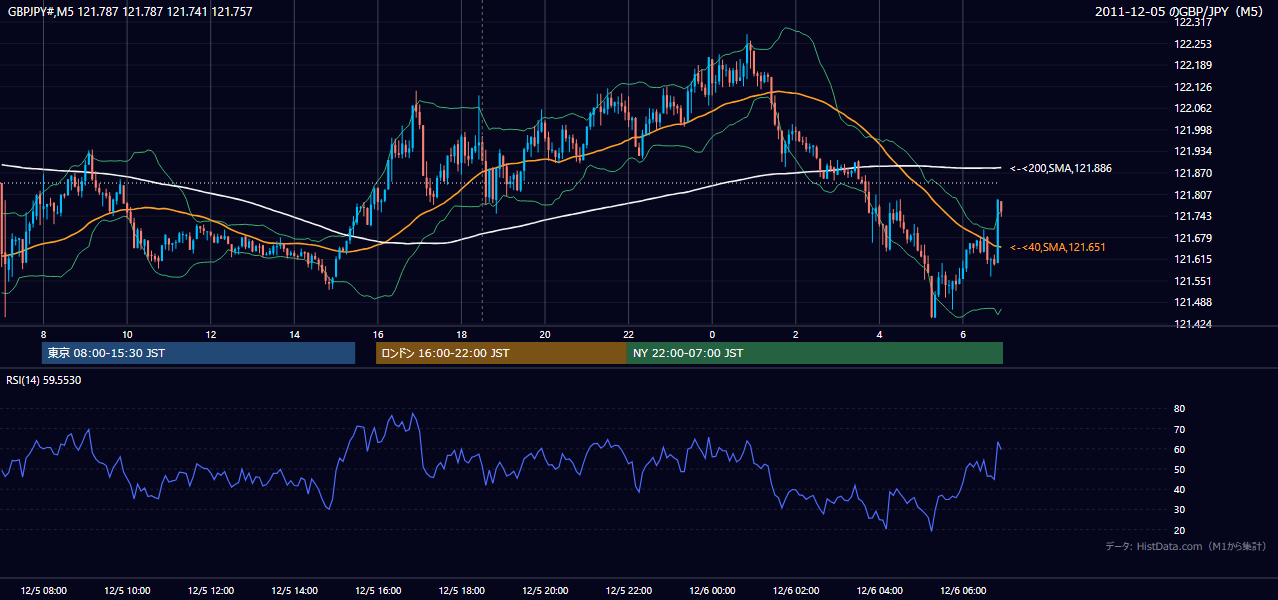Click price axis value 121.870
The width and height of the screenshot is (1278, 600).
1193,174
